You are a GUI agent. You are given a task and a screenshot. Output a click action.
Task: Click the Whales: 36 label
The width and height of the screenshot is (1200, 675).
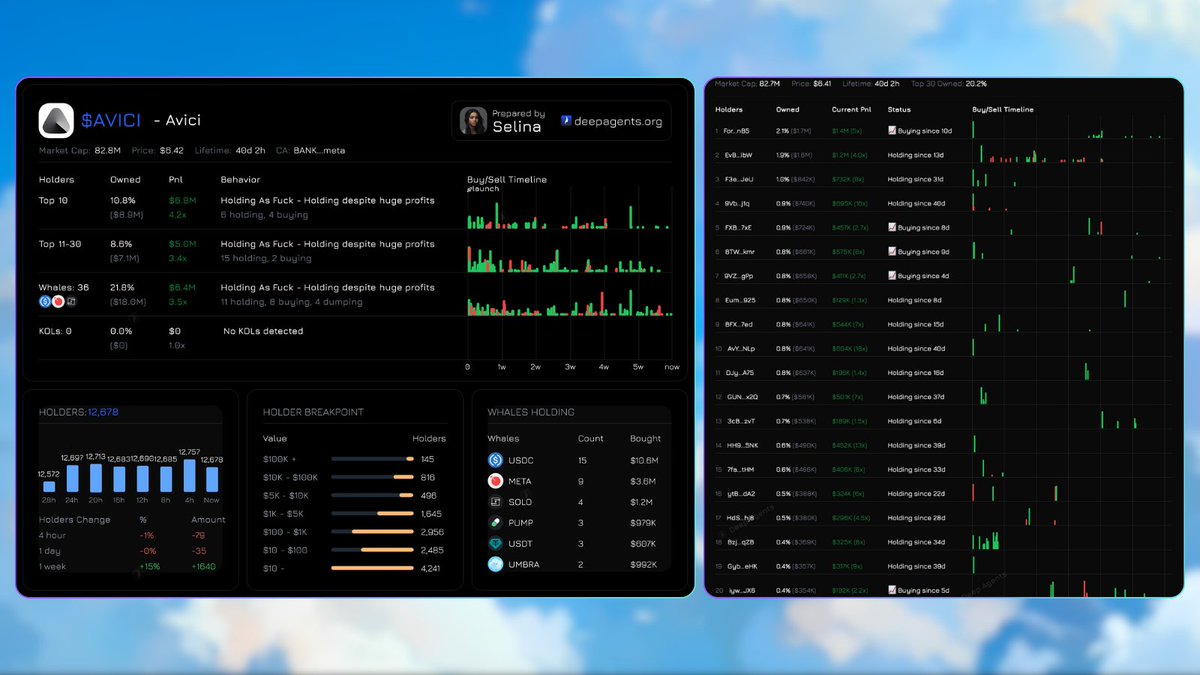tap(64, 288)
